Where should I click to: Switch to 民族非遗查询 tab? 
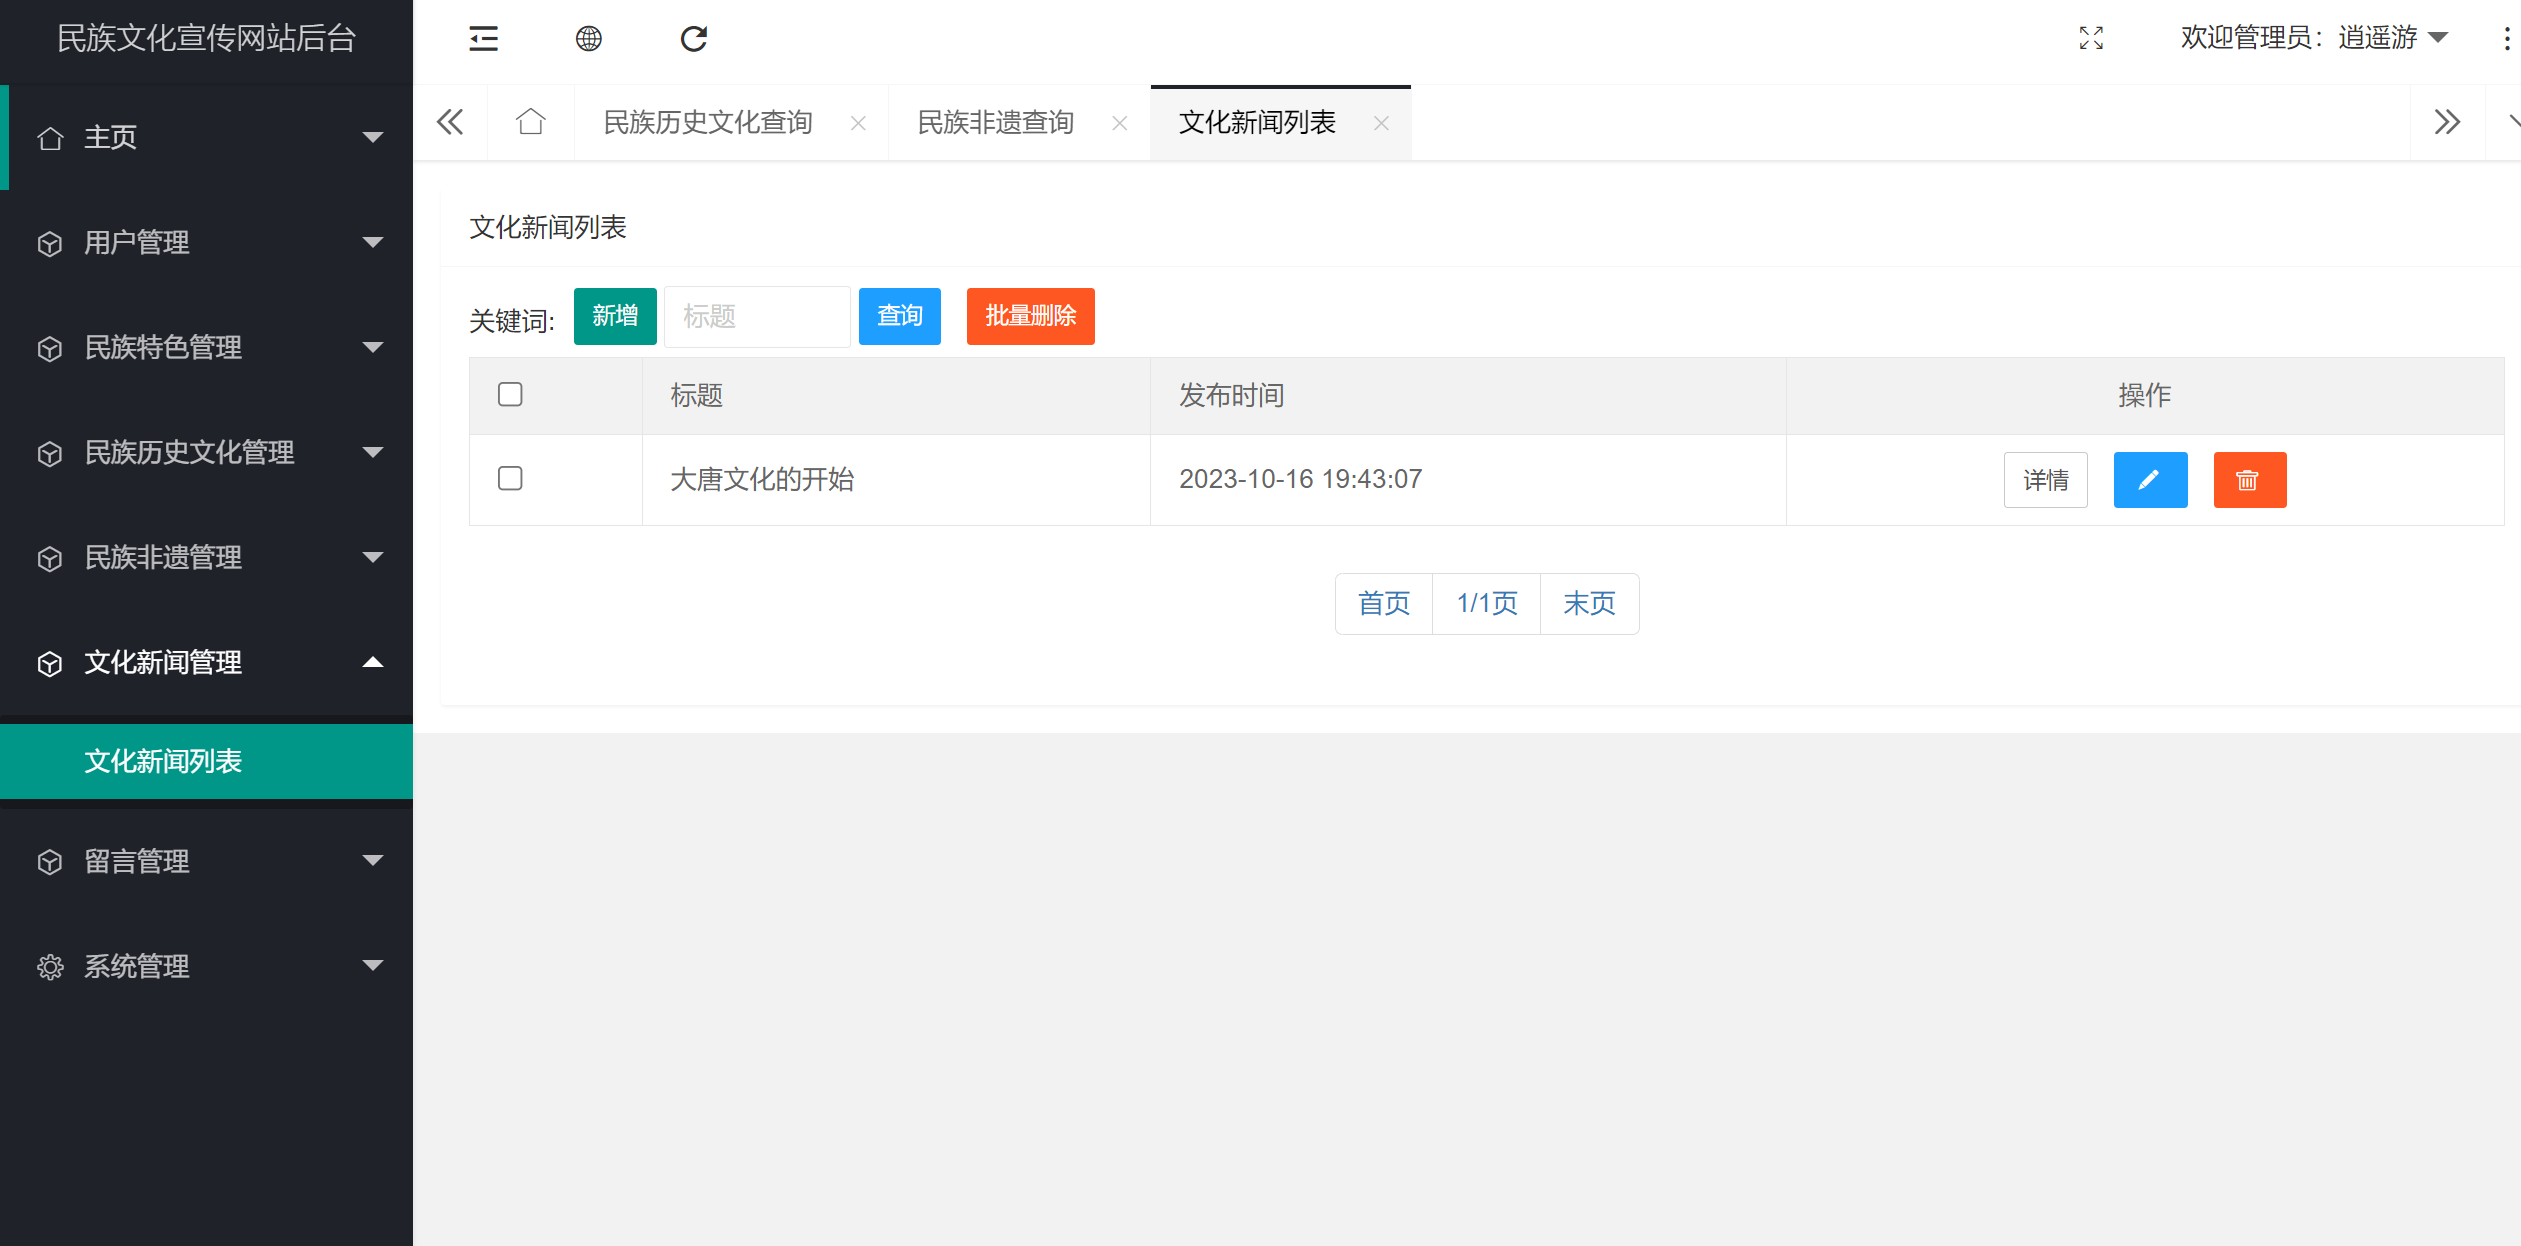pyautogui.click(x=996, y=122)
